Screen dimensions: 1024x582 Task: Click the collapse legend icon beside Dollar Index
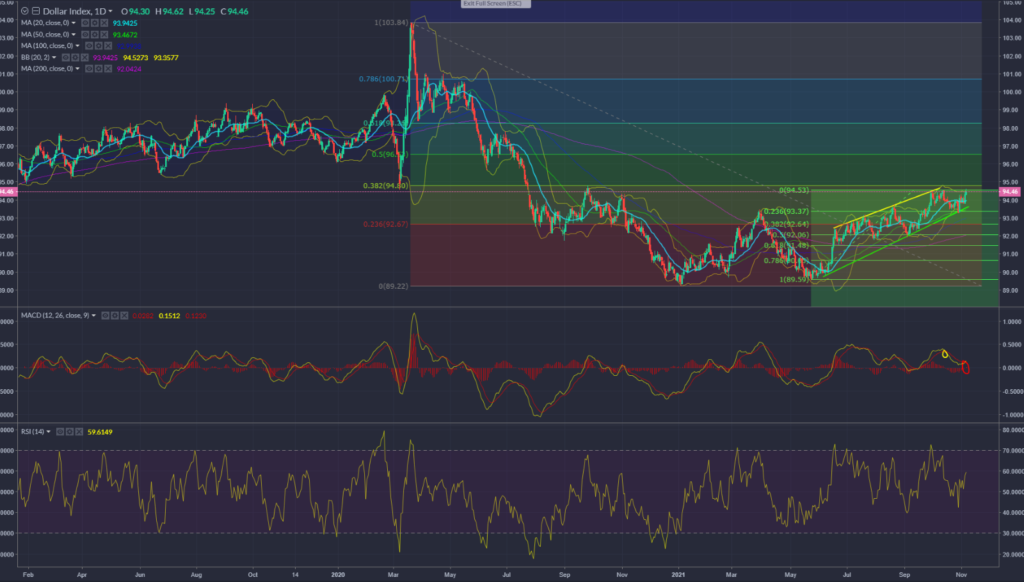click(x=36, y=11)
